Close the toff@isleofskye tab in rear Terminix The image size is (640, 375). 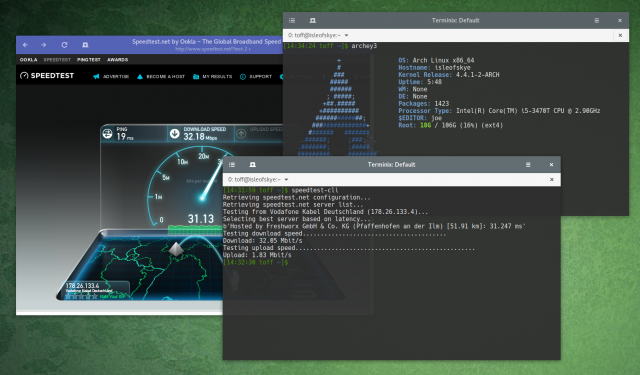coord(620,36)
